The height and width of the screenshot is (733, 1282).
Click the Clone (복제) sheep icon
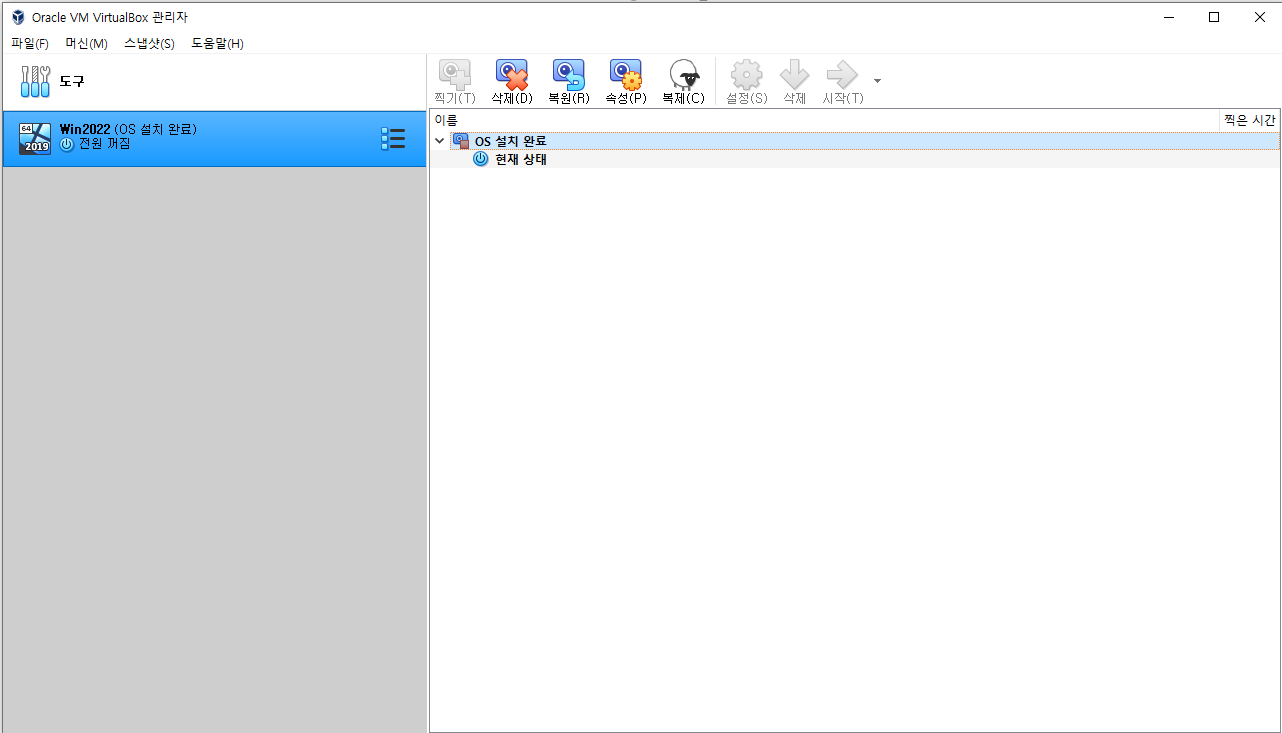click(x=683, y=74)
